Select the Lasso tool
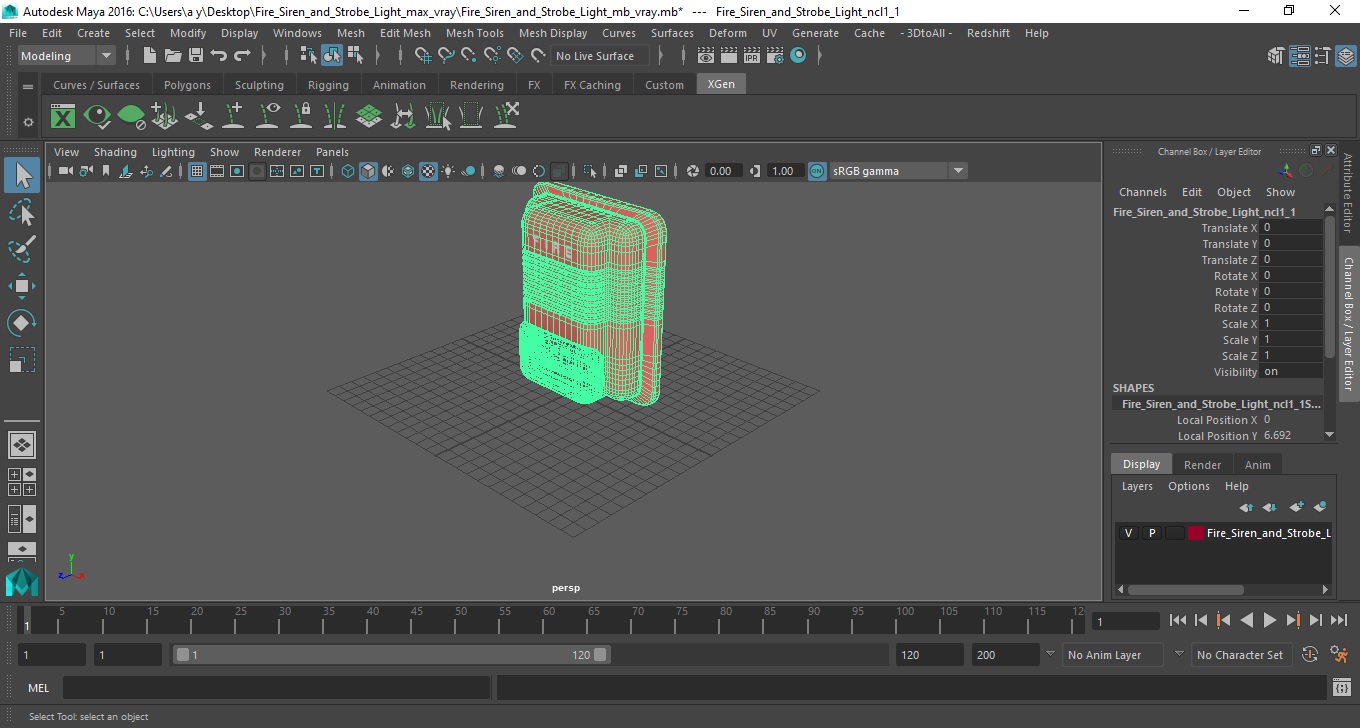 22,212
